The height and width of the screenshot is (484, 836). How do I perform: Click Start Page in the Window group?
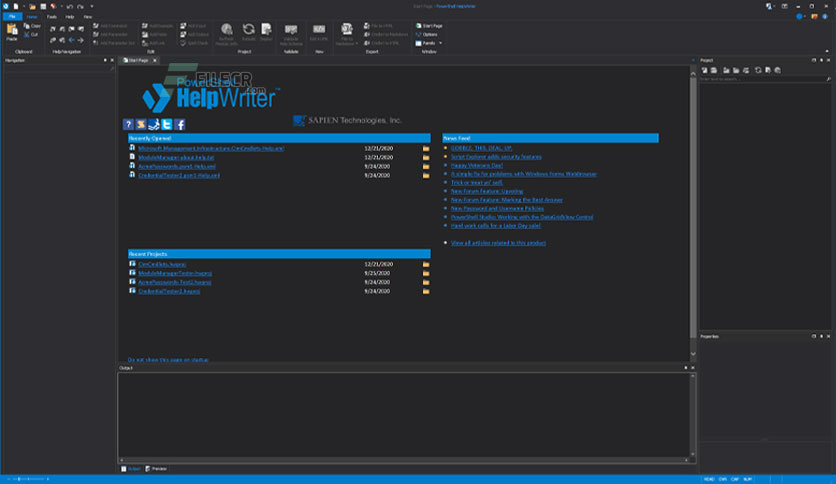(429, 26)
